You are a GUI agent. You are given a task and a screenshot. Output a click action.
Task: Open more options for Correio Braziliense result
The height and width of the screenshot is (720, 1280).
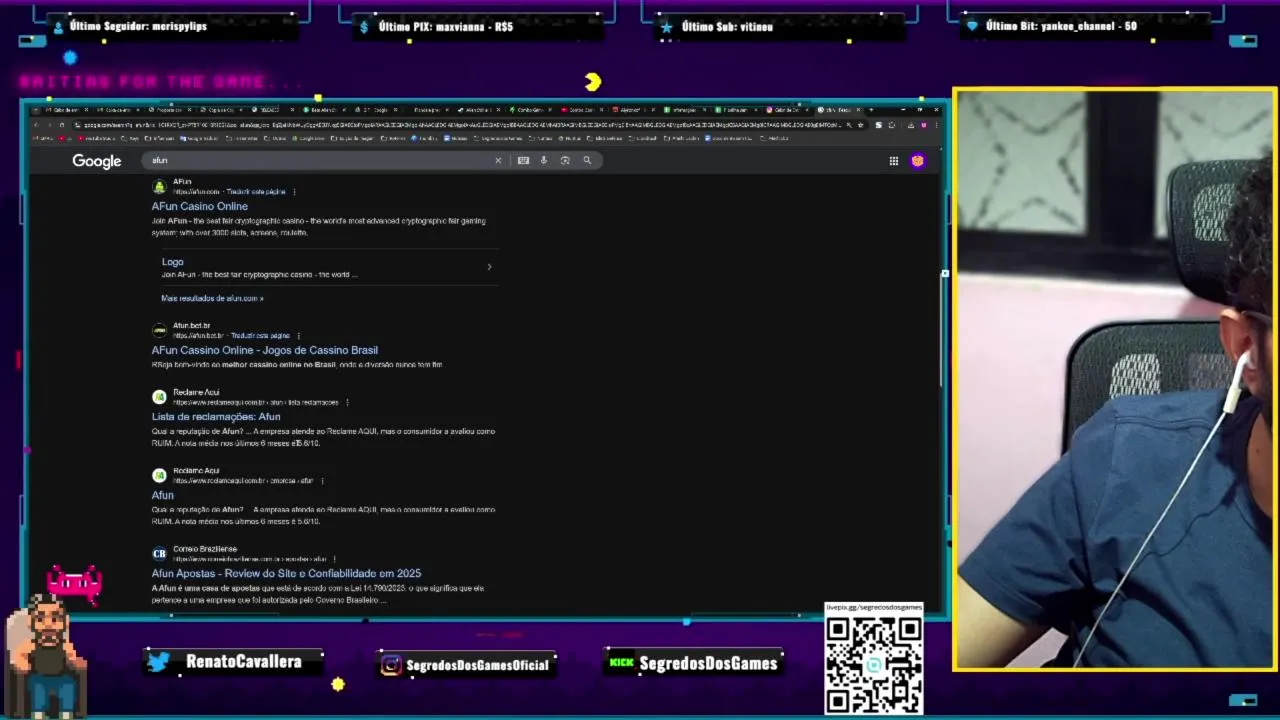click(x=335, y=559)
